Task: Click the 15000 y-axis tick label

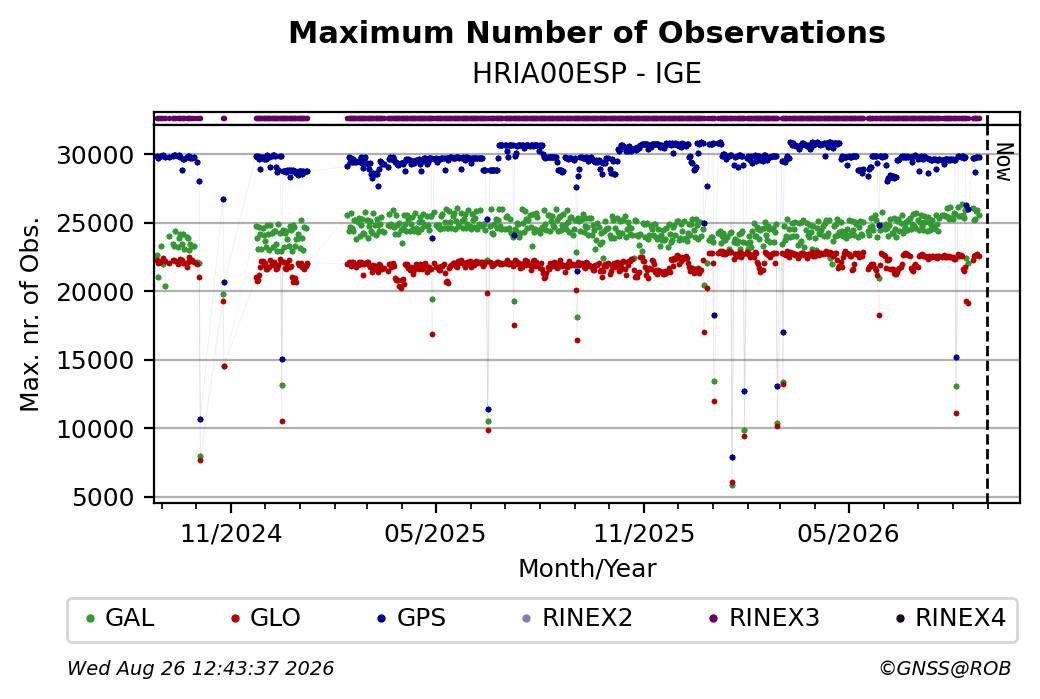Action: [96, 361]
